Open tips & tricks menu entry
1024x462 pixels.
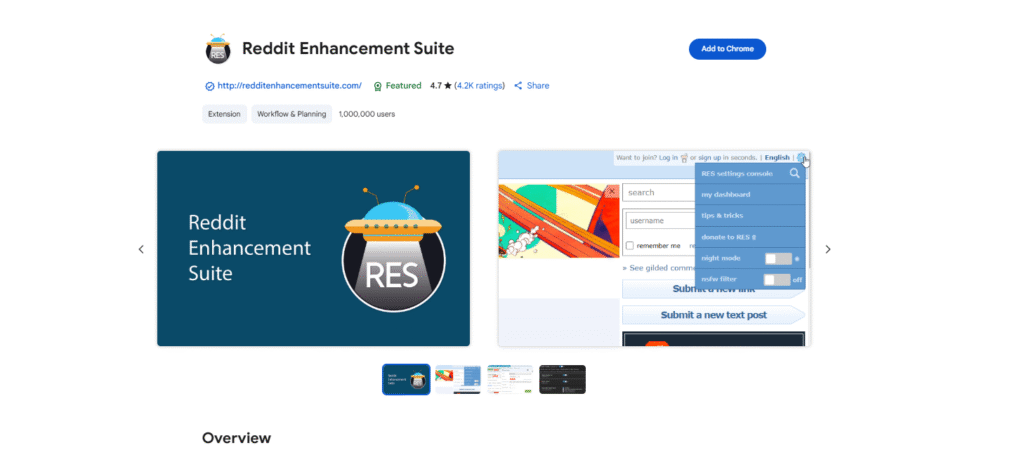pyautogui.click(x=724, y=215)
